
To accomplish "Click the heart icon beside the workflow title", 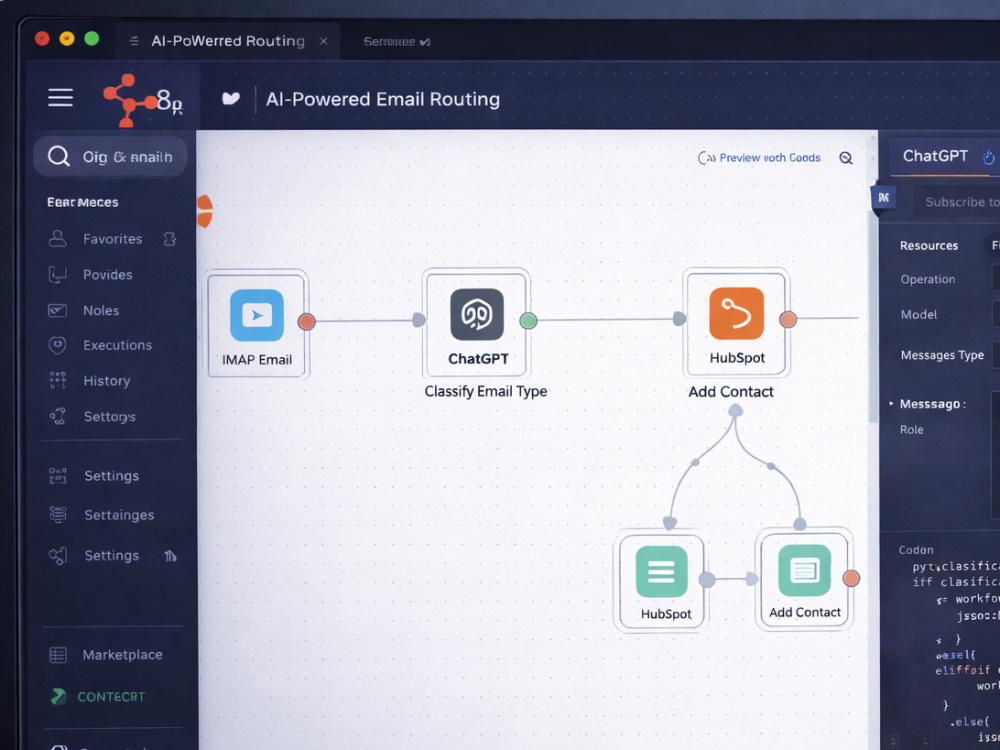I will point(231,98).
